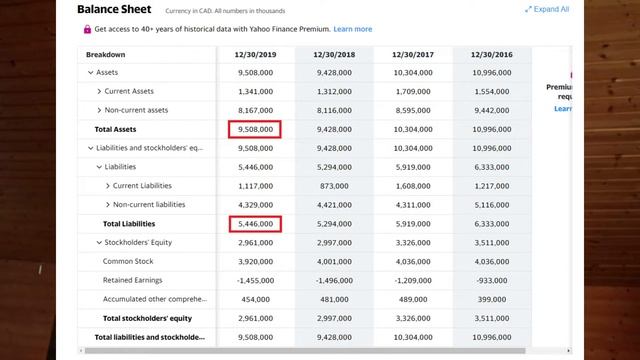Collapse the Stockholders' Equity row
Screen dimensions: 640x360
(99, 242)
